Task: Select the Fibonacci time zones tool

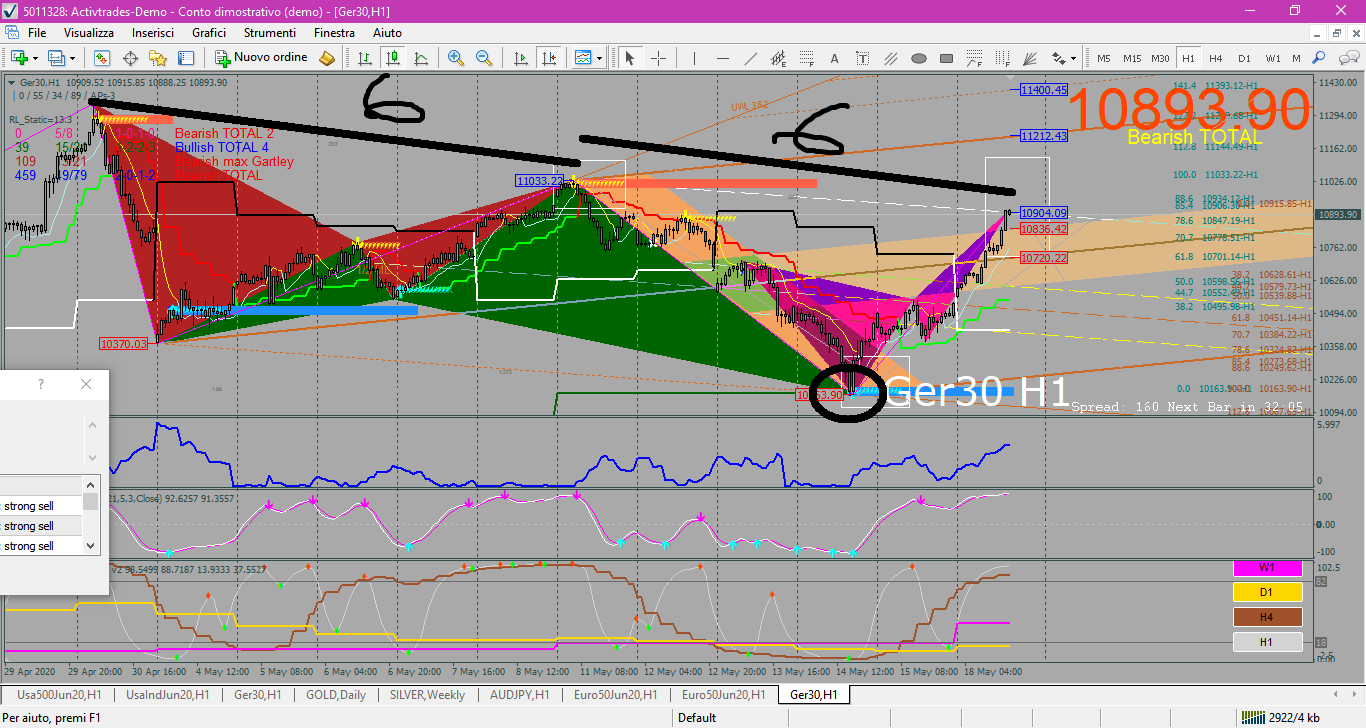Action: tap(1002, 58)
